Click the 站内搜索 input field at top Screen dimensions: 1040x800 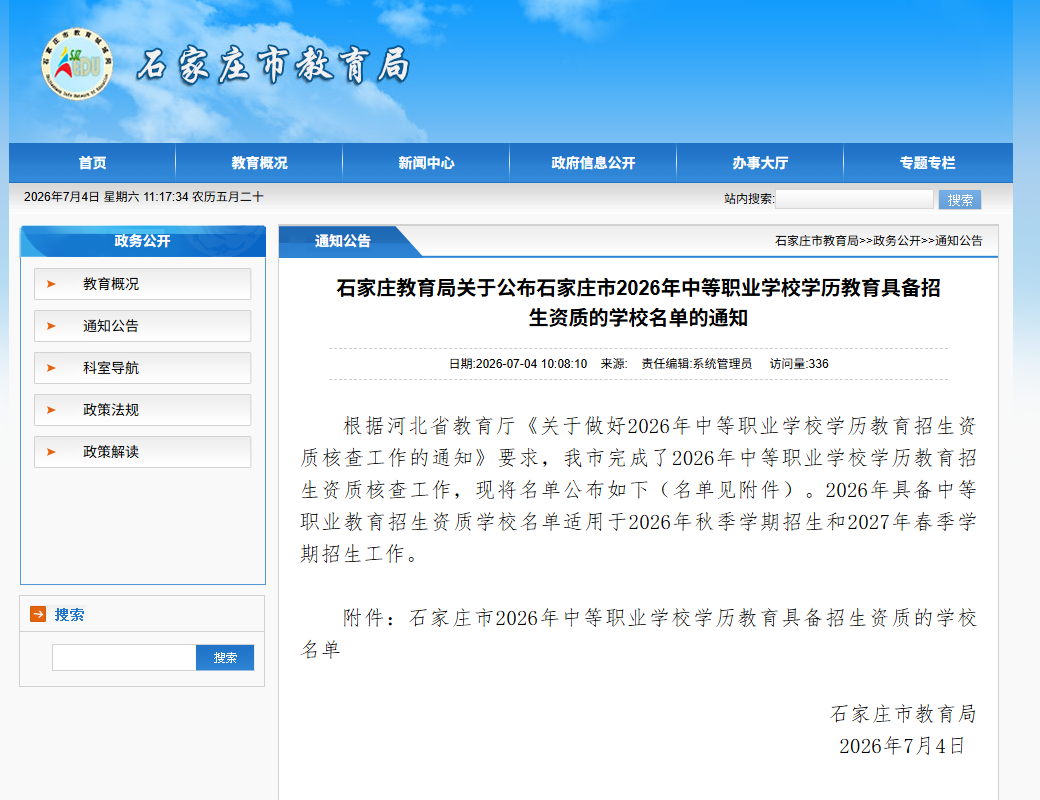[854, 199]
